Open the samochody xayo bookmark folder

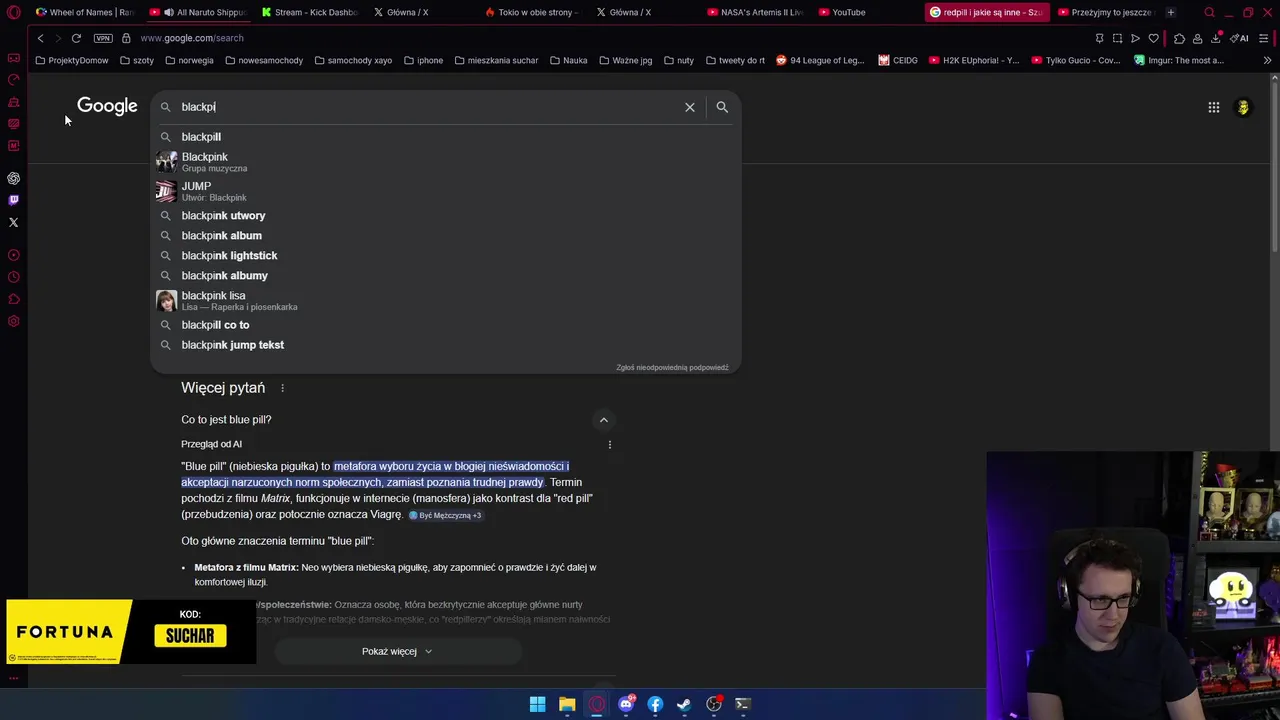click(x=353, y=60)
